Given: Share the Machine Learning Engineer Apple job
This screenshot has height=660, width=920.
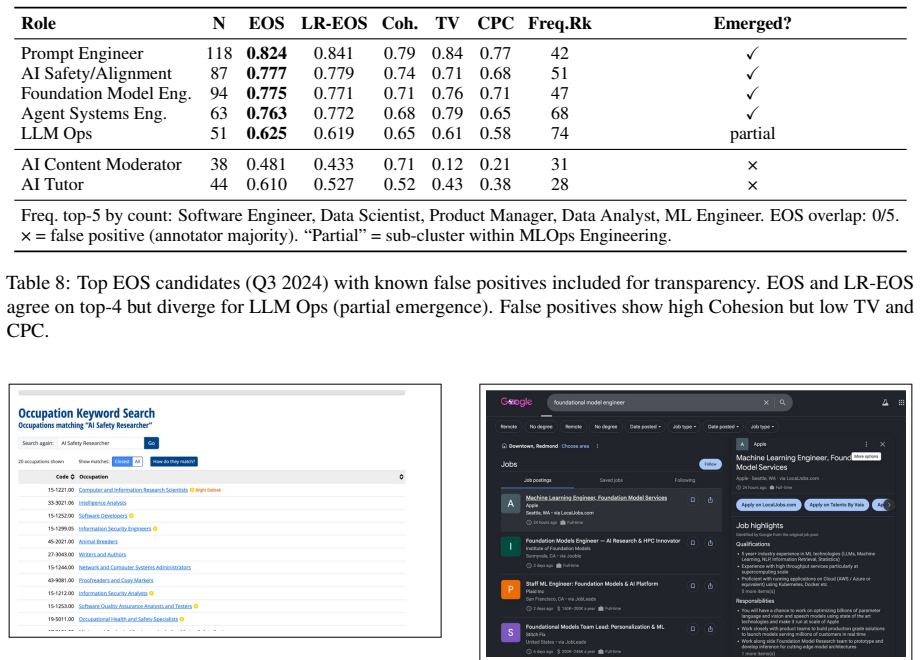Looking at the screenshot, I should (x=710, y=500).
